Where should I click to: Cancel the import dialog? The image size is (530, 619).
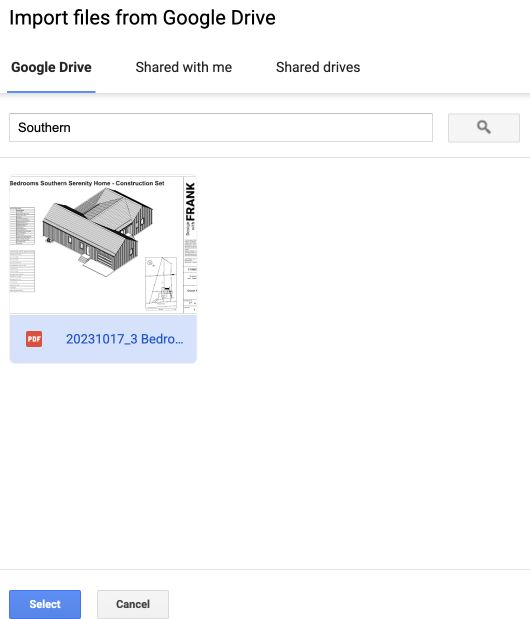[x=133, y=604]
